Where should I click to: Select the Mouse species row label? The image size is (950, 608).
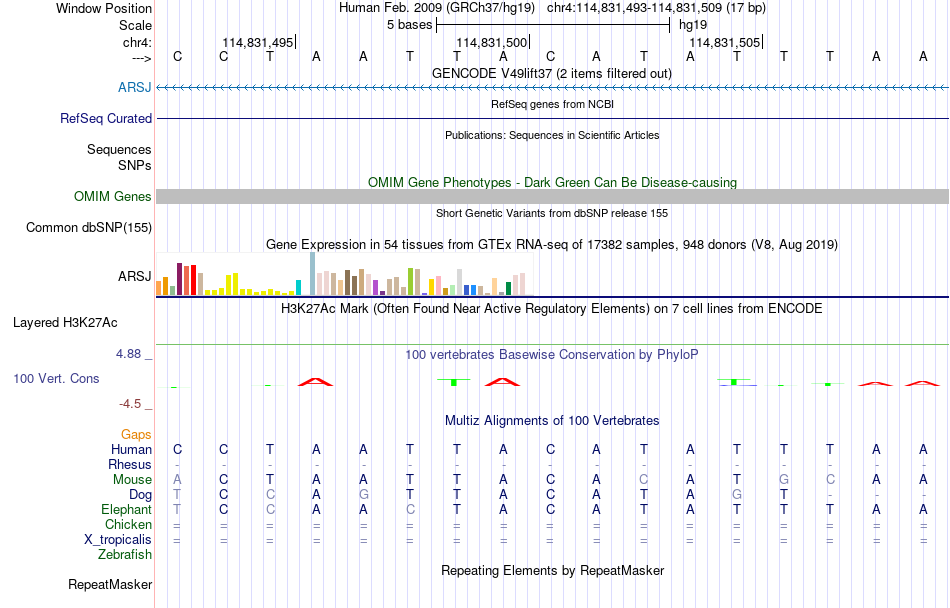(132, 479)
